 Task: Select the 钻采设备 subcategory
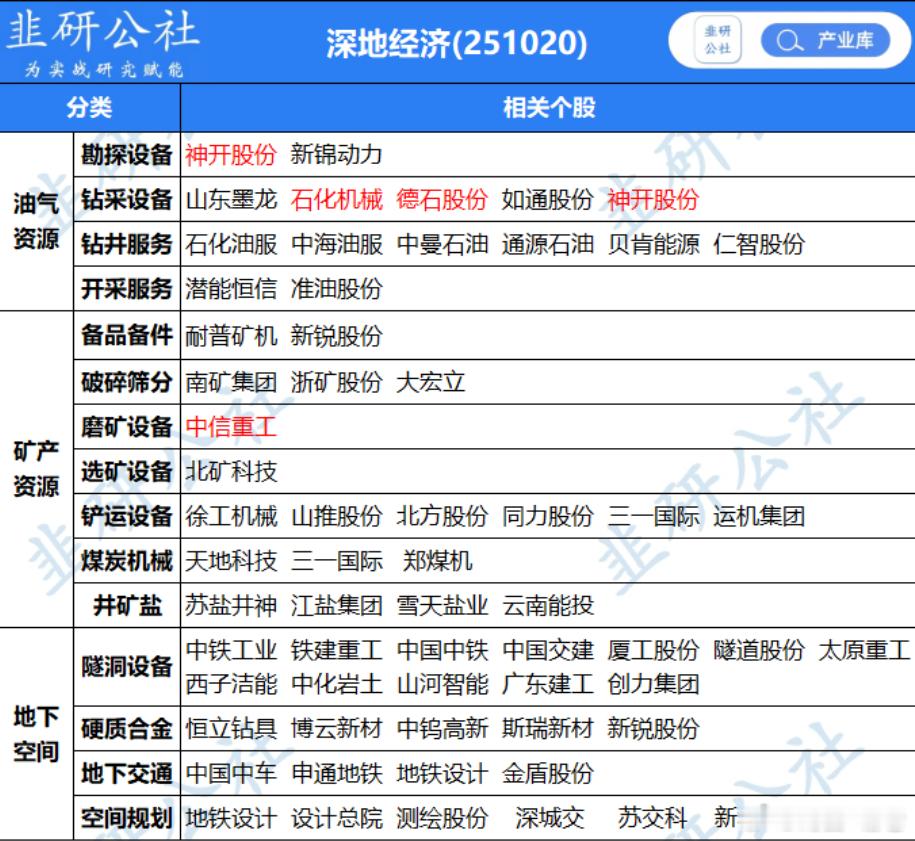[127, 200]
